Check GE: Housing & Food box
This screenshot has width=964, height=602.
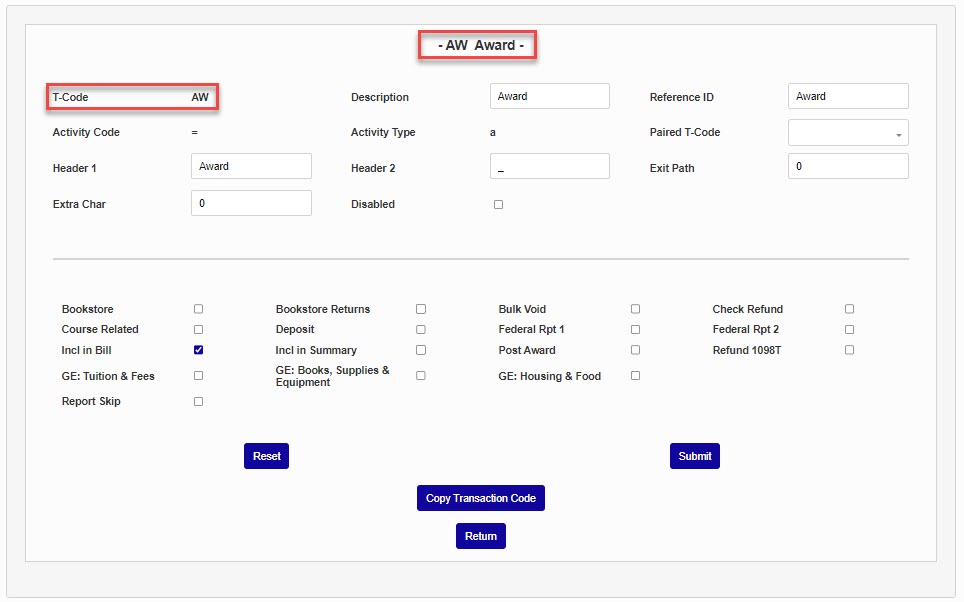pos(635,376)
